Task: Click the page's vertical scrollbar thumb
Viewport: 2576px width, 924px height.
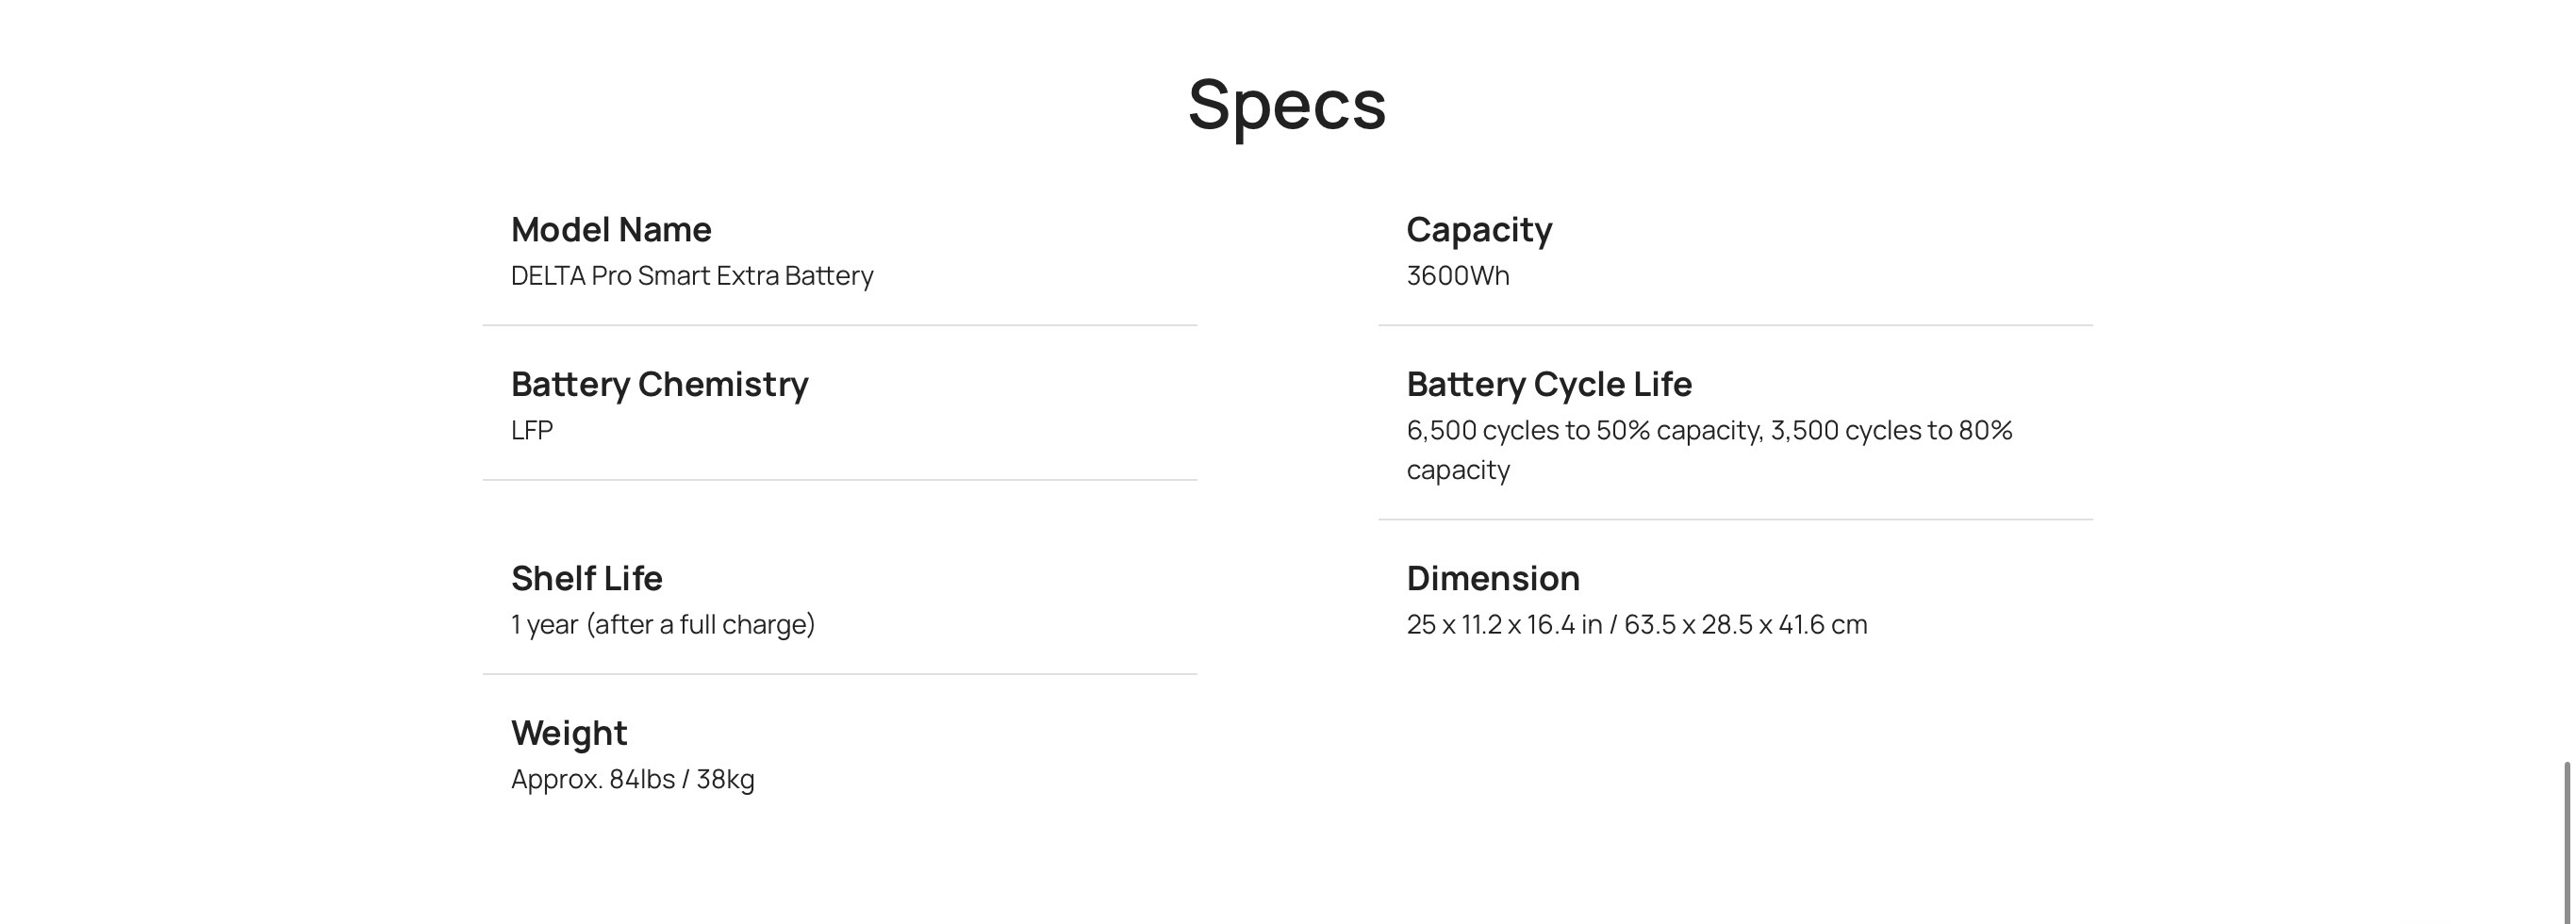Action: click(2566, 840)
